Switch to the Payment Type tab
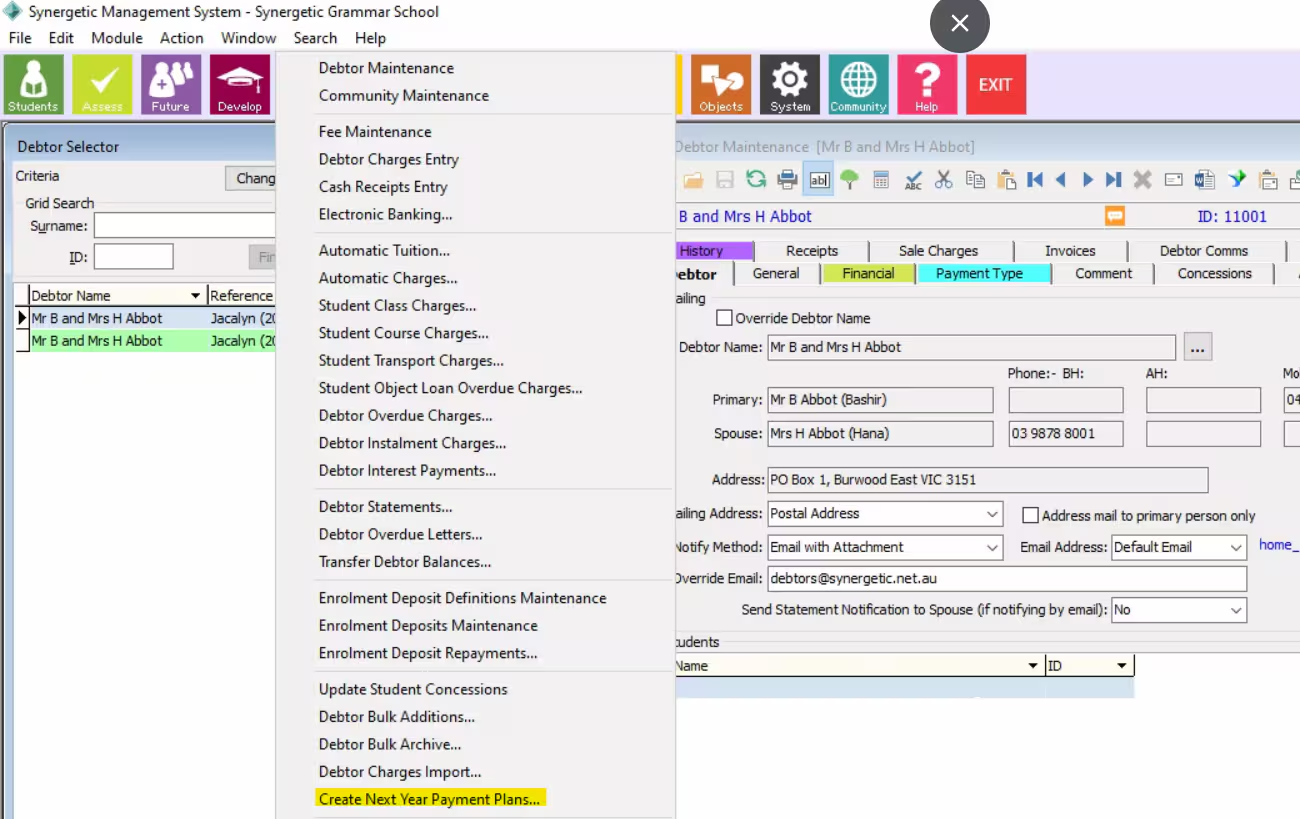Image resolution: width=1300 pixels, height=819 pixels. pyautogui.click(x=984, y=274)
